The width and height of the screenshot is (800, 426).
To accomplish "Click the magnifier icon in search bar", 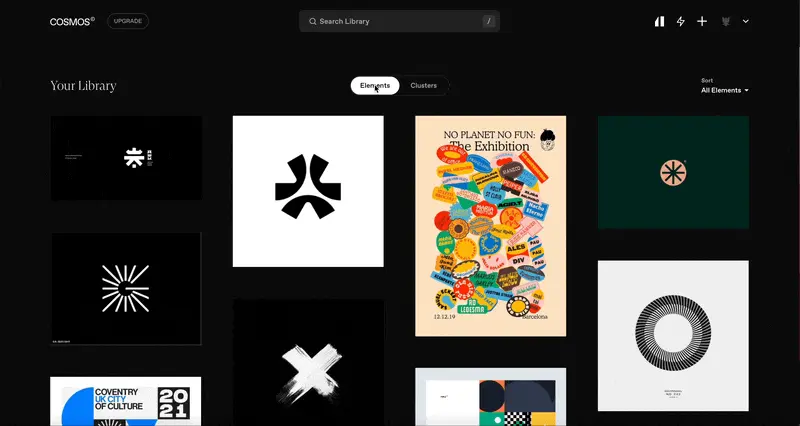I will [x=313, y=21].
